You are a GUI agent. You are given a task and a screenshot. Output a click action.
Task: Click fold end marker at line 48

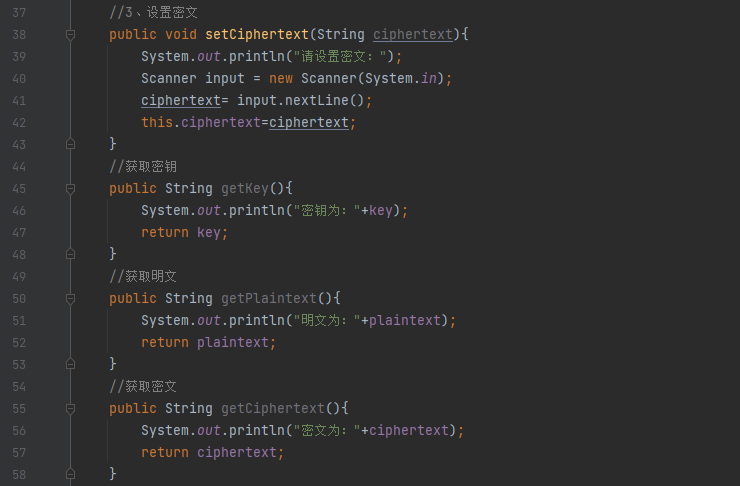pos(70,254)
